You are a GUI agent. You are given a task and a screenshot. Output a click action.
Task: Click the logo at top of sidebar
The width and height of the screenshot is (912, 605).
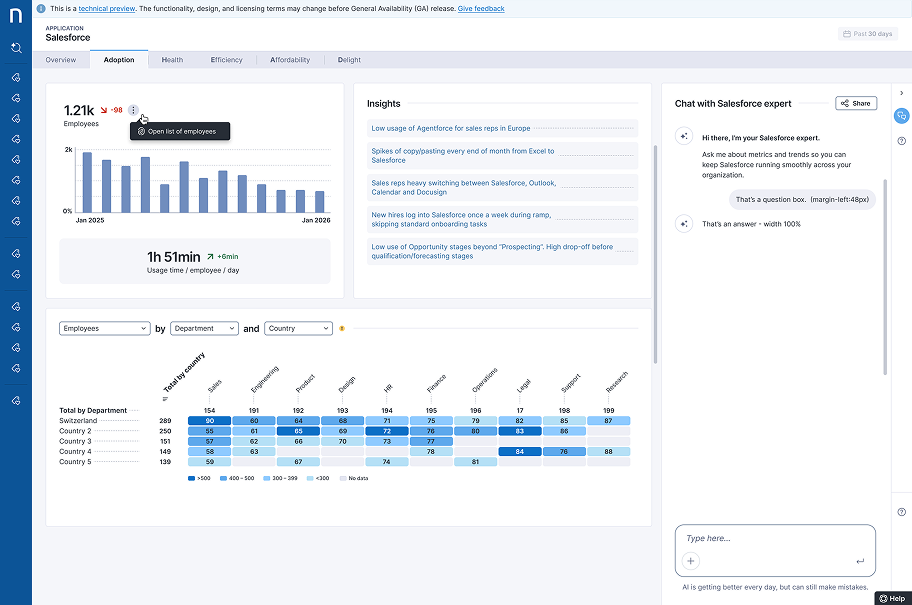16,15
